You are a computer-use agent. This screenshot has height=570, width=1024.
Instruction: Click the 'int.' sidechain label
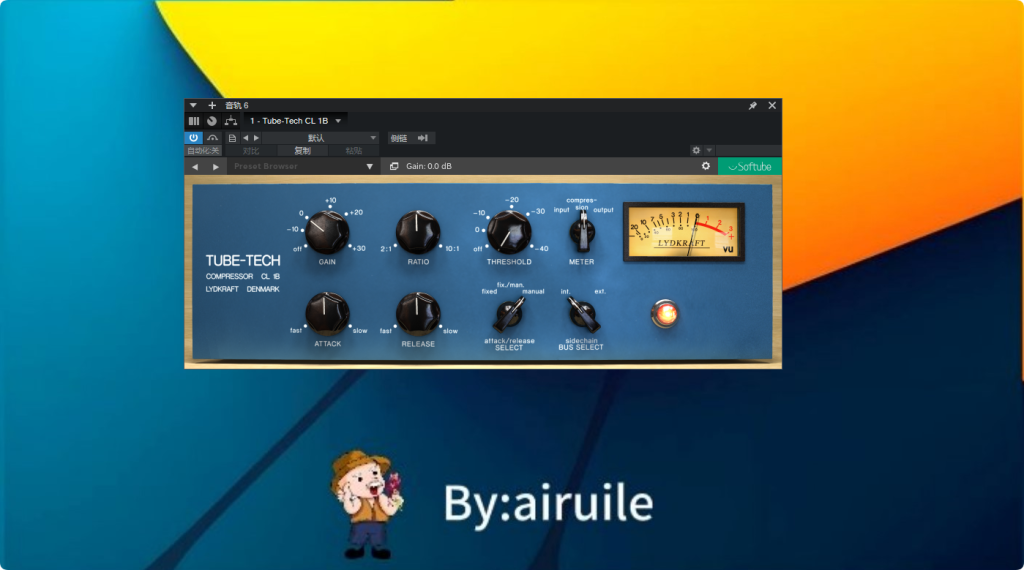coord(565,291)
